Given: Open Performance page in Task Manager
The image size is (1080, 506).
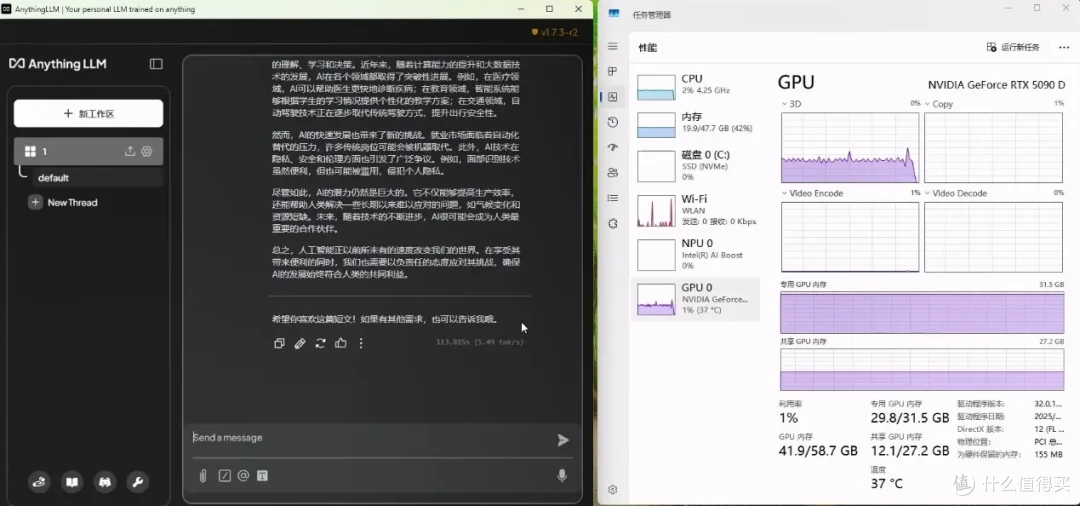Looking at the screenshot, I should click(x=612, y=97).
